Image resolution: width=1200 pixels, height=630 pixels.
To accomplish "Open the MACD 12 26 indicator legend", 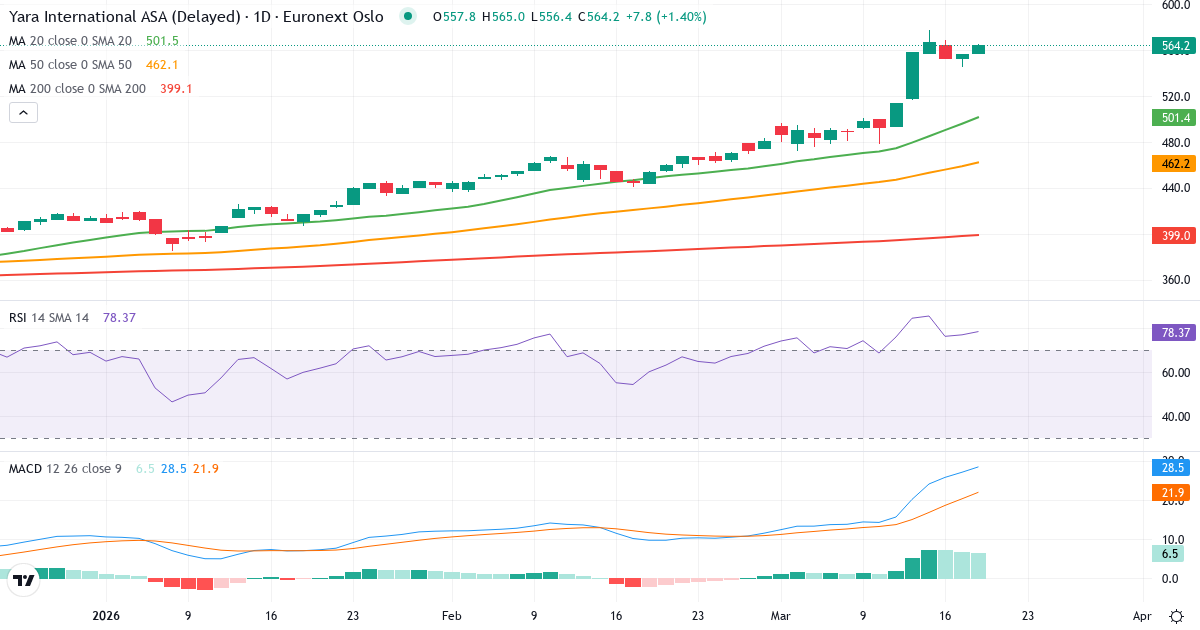I will click(x=66, y=469).
